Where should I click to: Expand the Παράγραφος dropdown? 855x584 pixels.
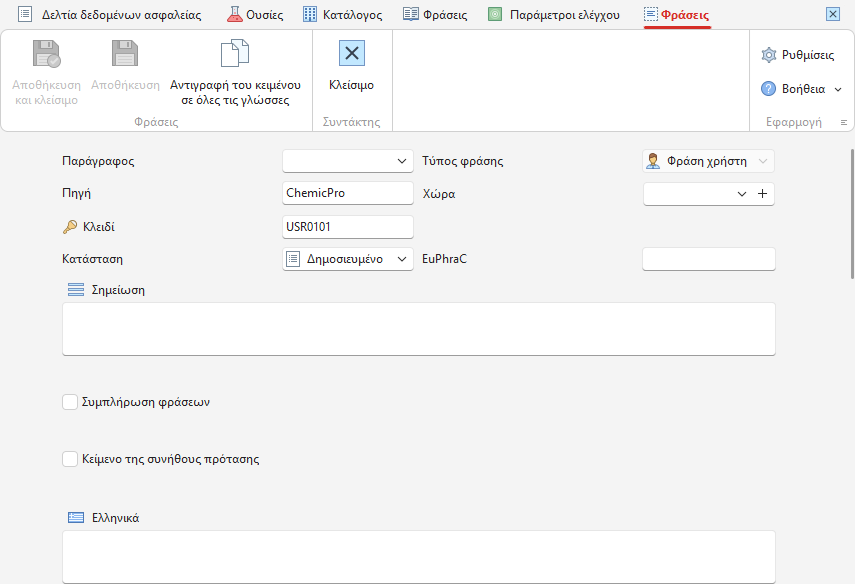point(348,161)
